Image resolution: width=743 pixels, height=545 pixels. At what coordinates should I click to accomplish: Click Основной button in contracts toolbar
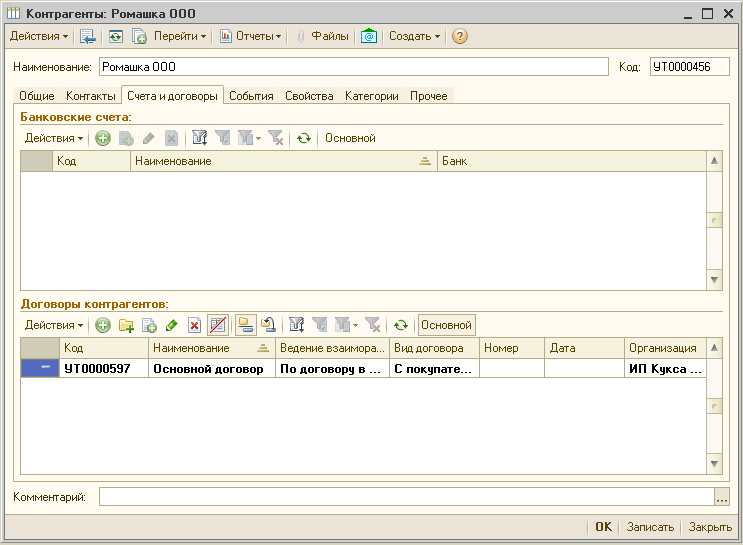point(446,325)
